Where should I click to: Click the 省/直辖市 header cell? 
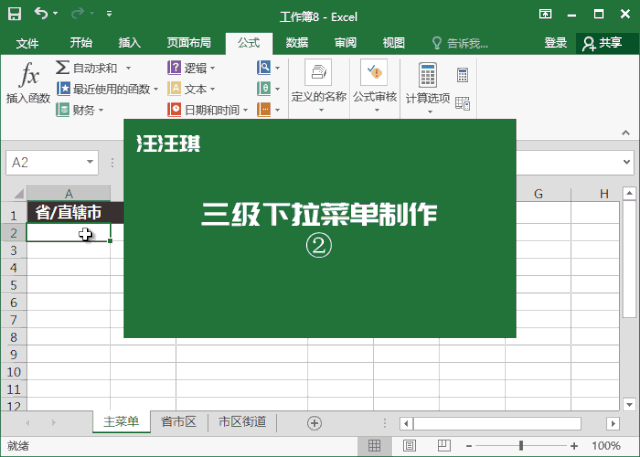(x=69, y=213)
